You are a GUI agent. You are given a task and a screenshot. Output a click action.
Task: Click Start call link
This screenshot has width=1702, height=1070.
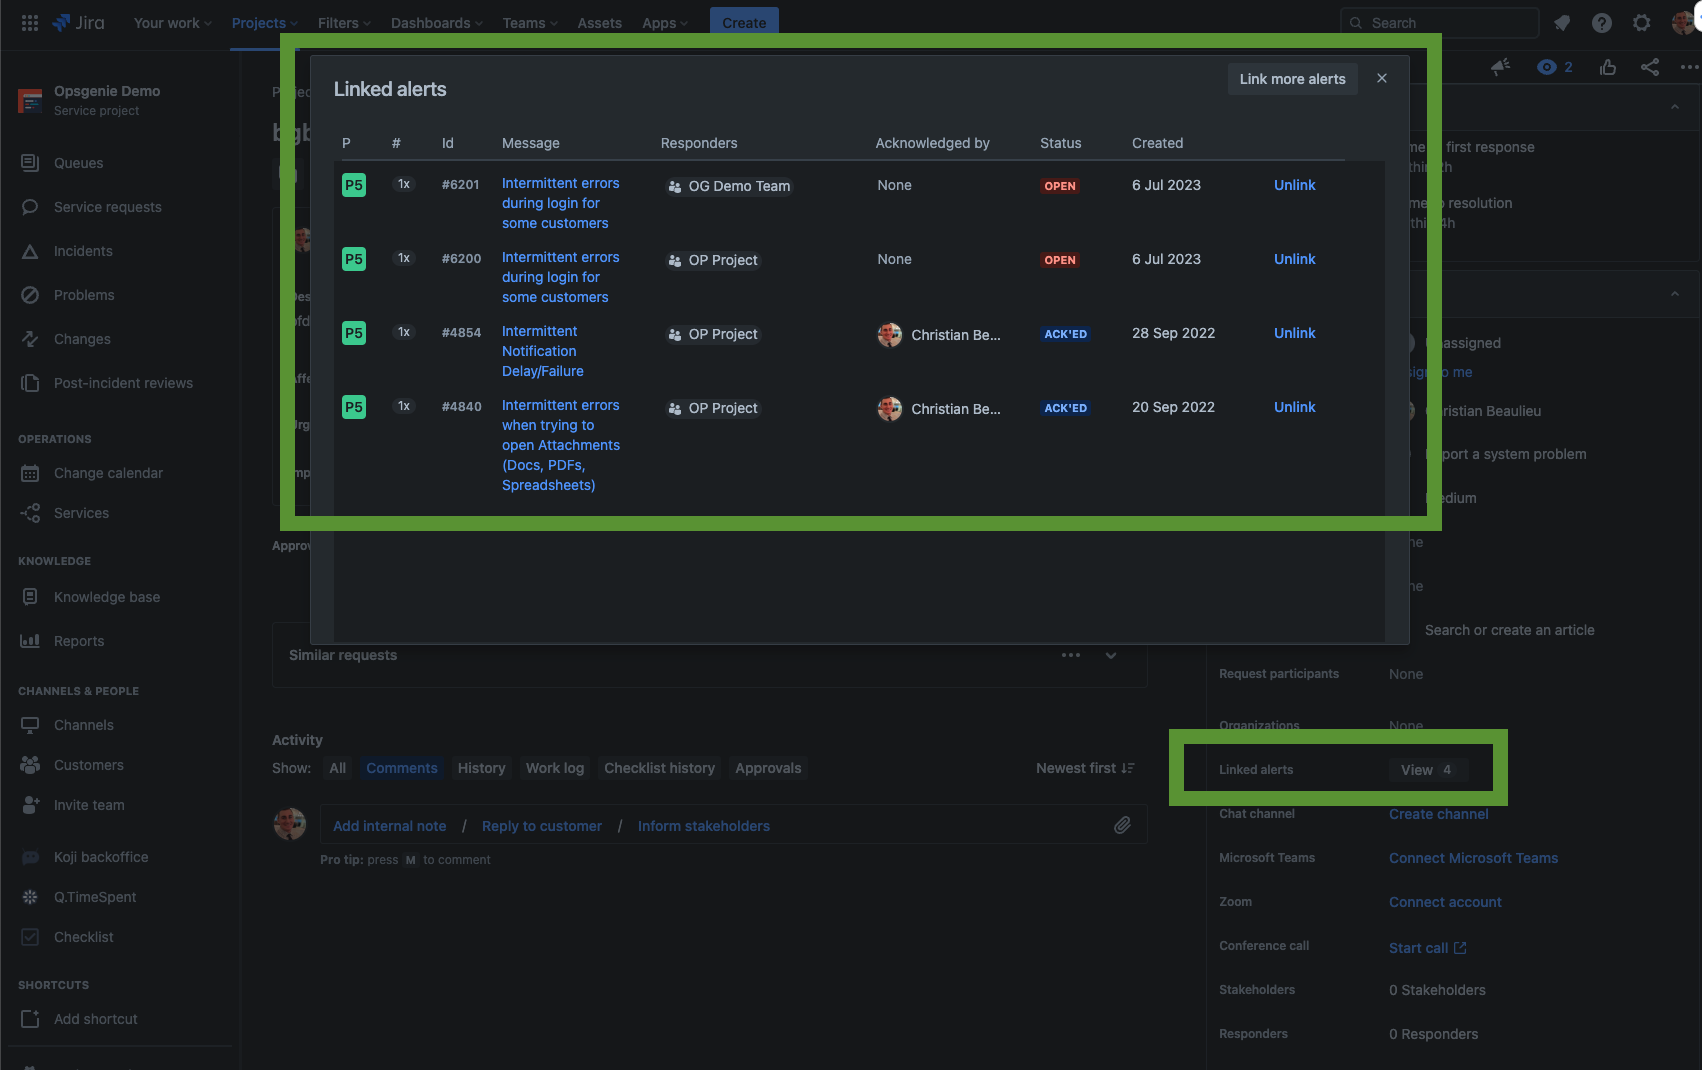point(1427,948)
